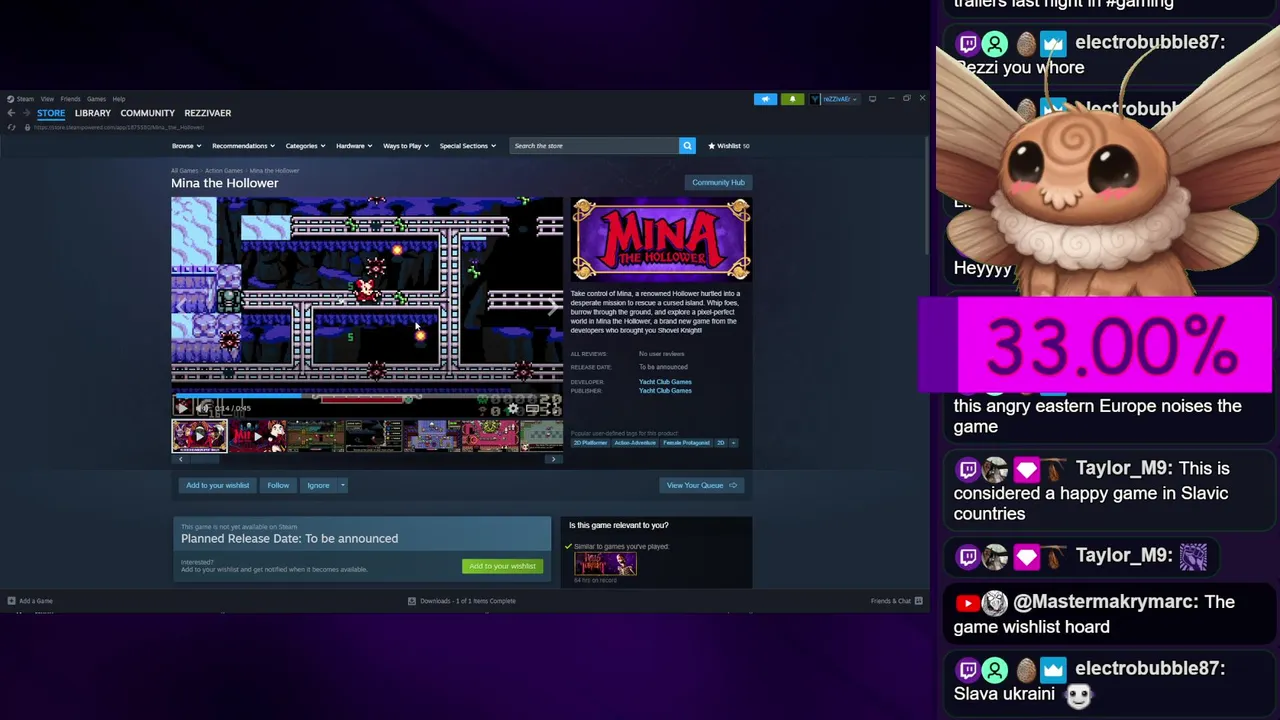Open Wishlist star link in store bar

729,146
